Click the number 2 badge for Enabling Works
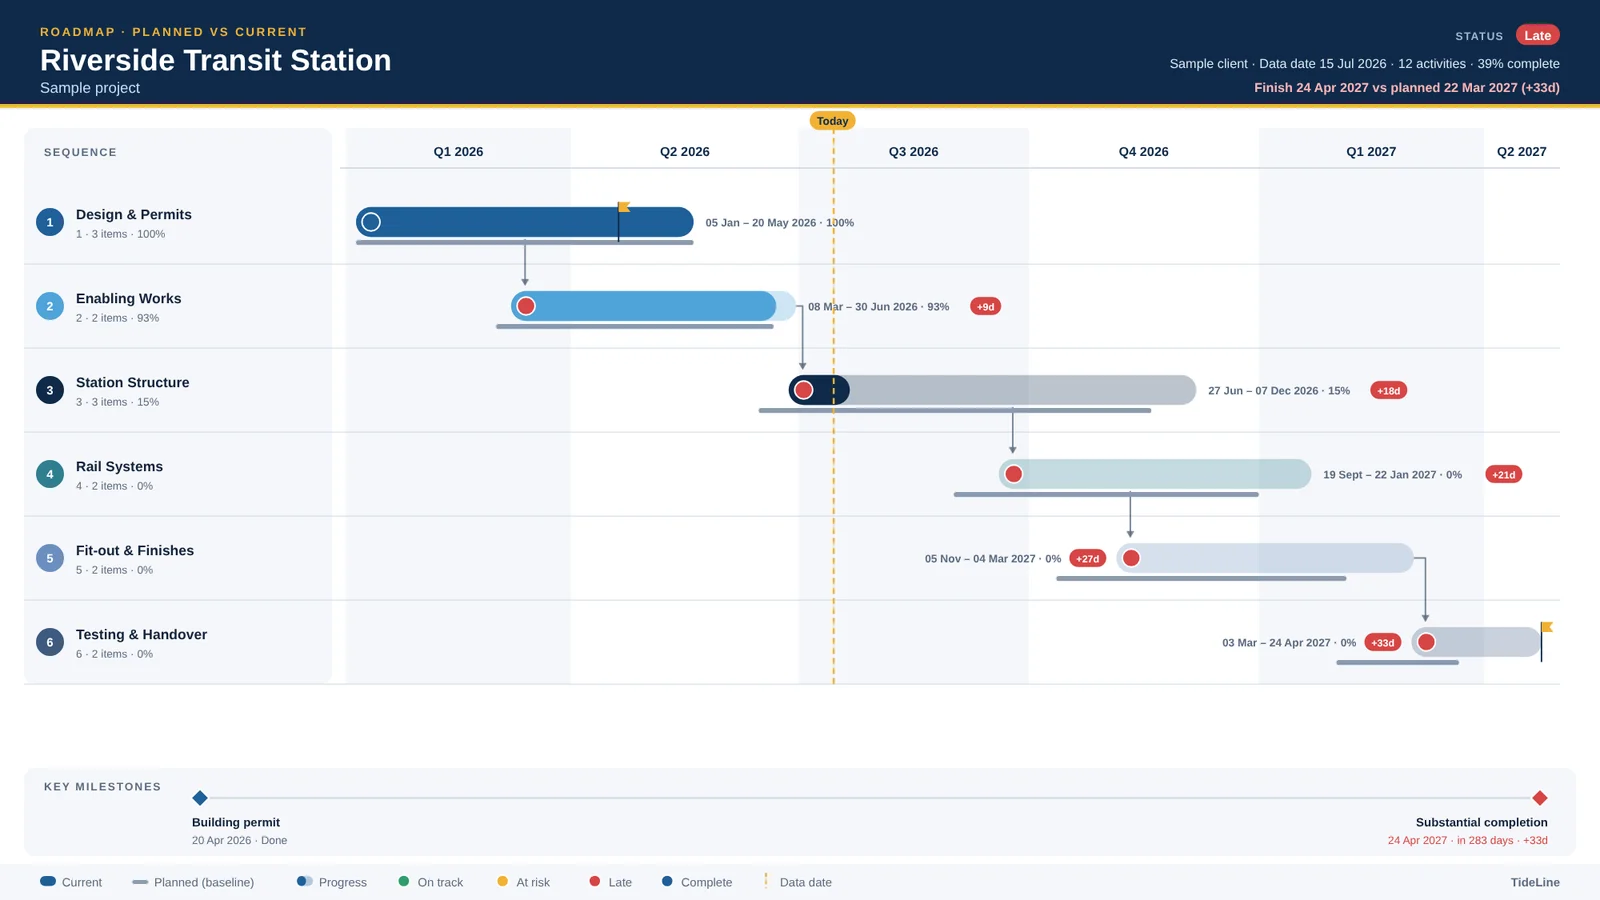Viewport: 1600px width, 900px height. (x=50, y=306)
